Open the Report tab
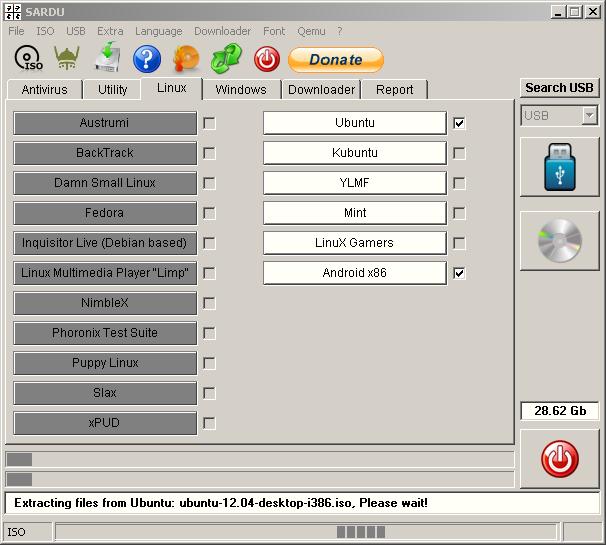 click(394, 90)
